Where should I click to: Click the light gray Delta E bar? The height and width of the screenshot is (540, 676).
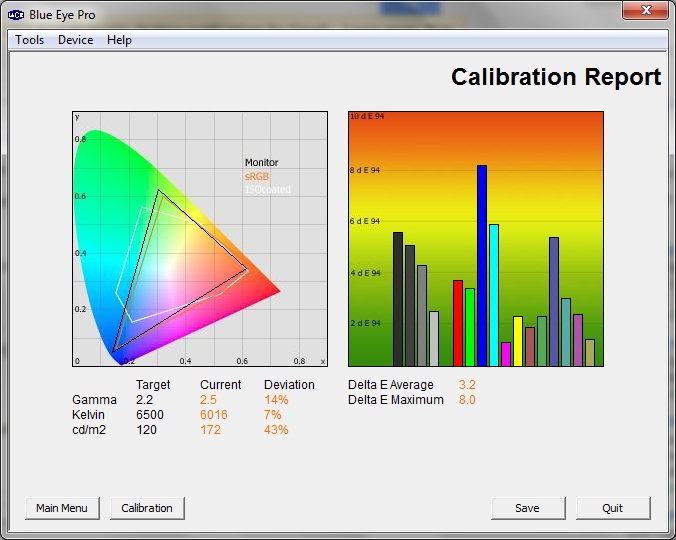[x=434, y=339]
